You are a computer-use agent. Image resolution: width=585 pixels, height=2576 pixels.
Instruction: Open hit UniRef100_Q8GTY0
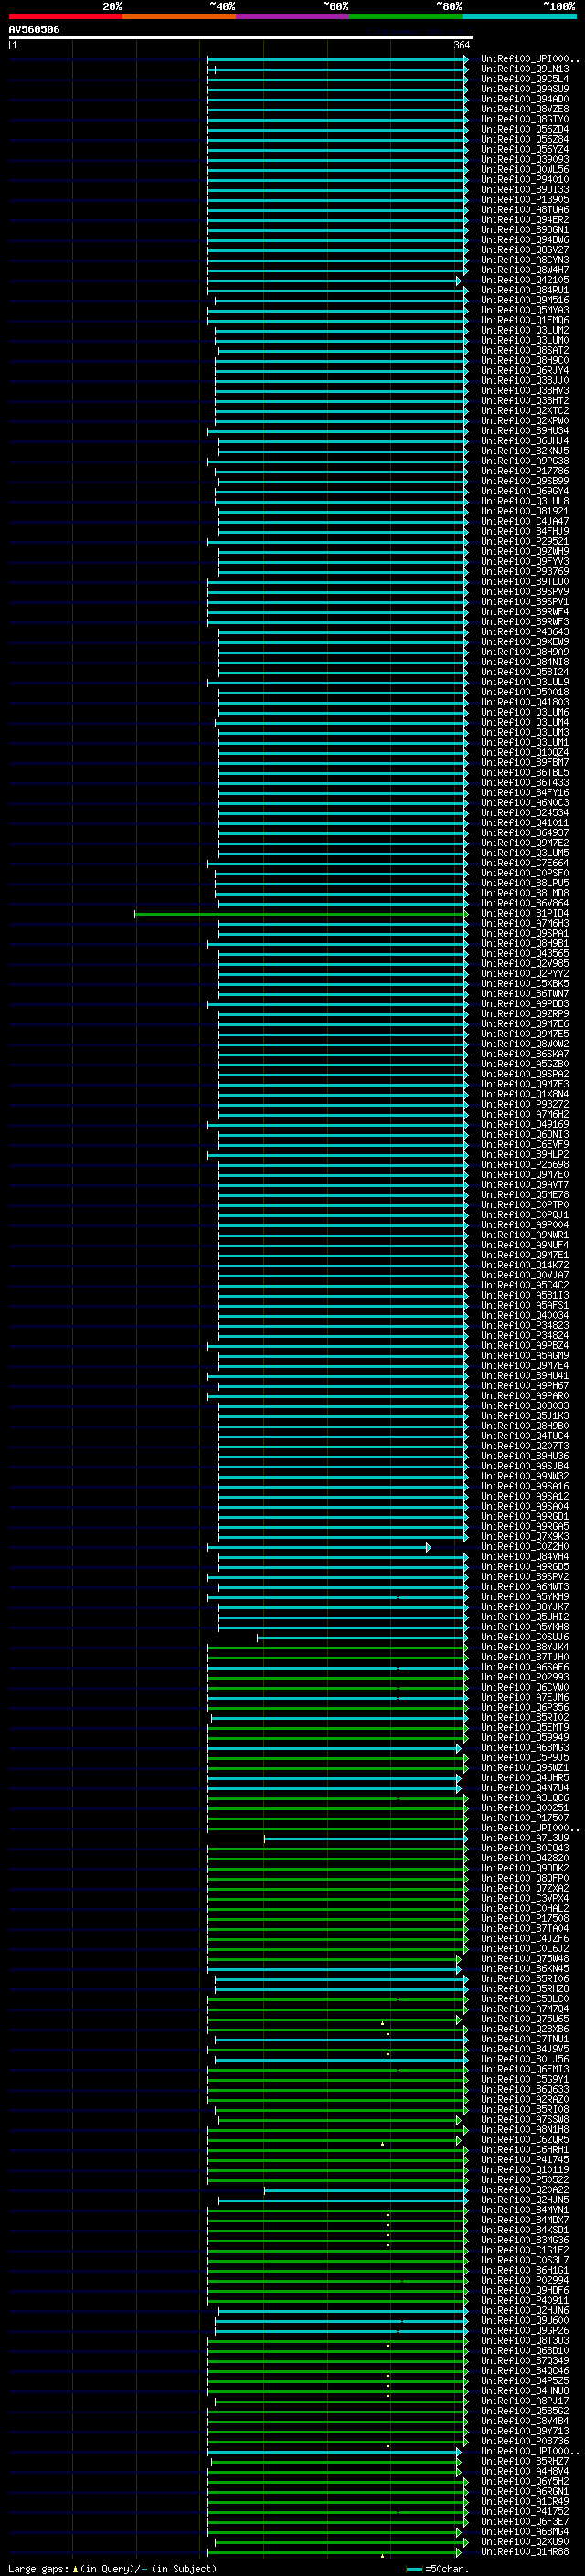[x=524, y=119]
